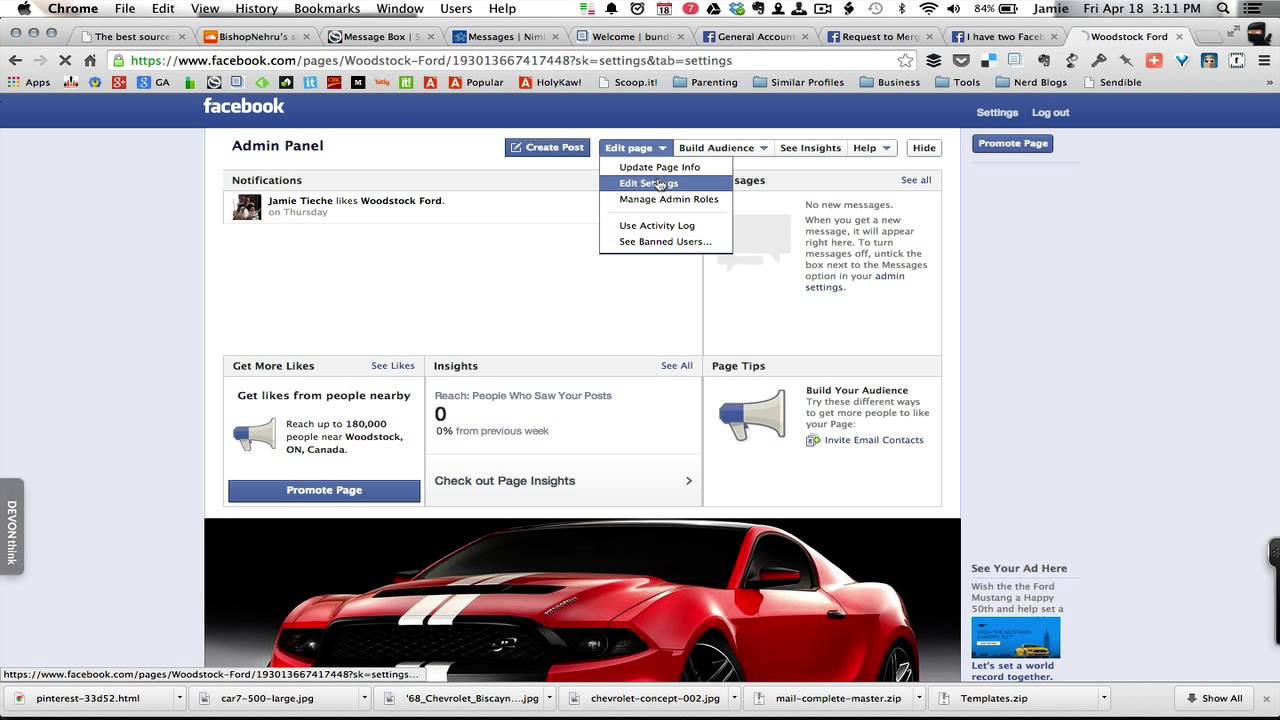Open the DEVONthink side tab
1280x720 pixels.
pos(12,526)
